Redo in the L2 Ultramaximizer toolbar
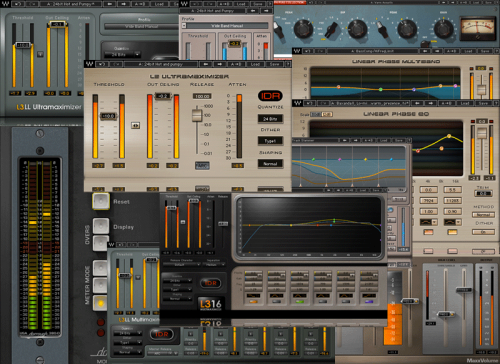 tap(117, 64)
